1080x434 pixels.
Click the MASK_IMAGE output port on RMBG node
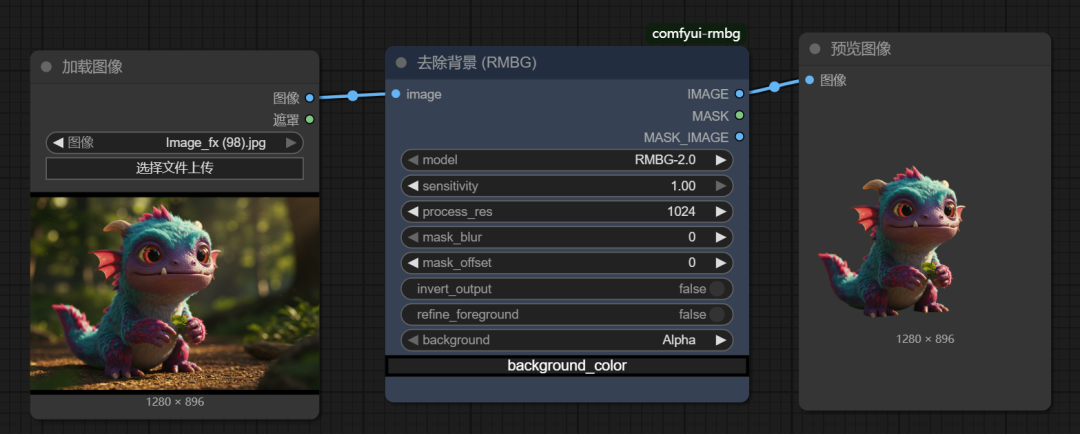coord(739,136)
